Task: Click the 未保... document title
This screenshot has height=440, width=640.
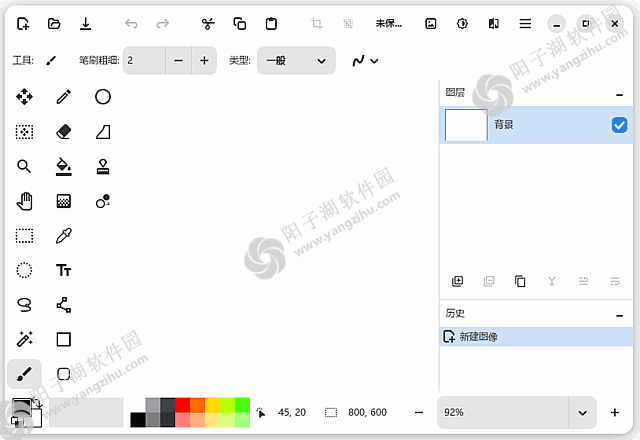Action: pyautogui.click(x=389, y=24)
